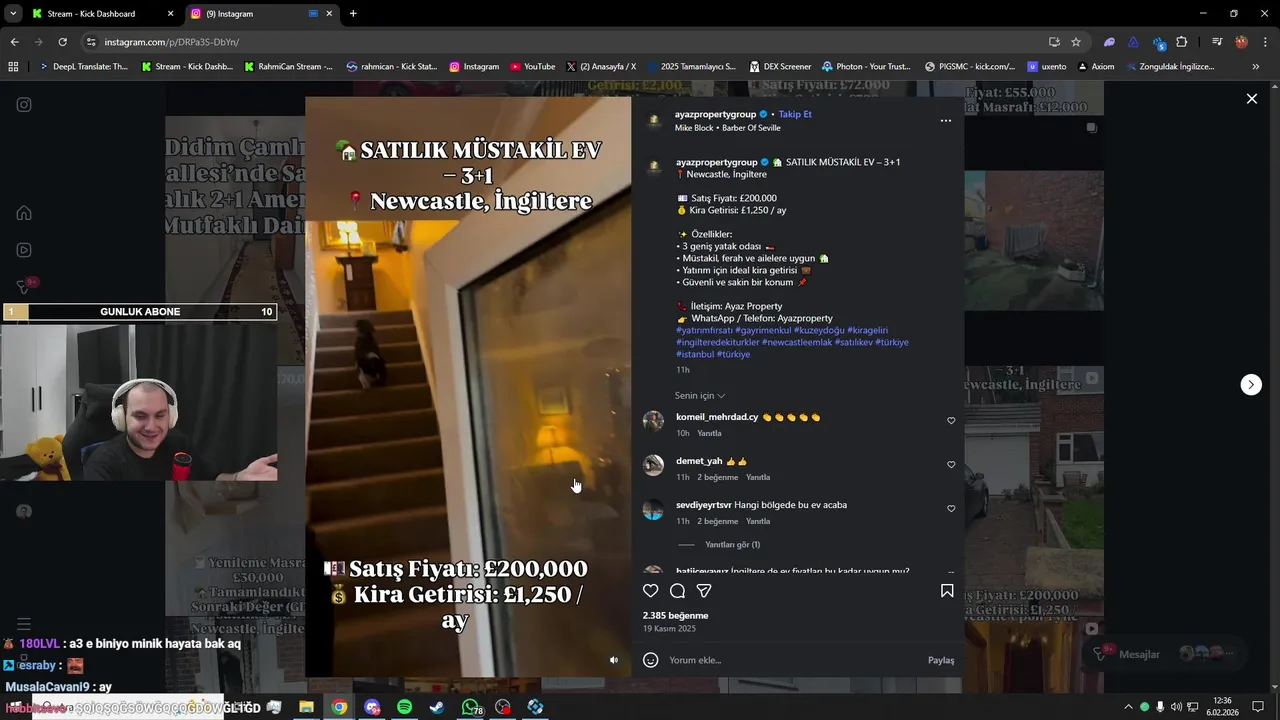Open the tab search dropdown in the title bar
This screenshot has width=1280, height=720.
pos(13,14)
